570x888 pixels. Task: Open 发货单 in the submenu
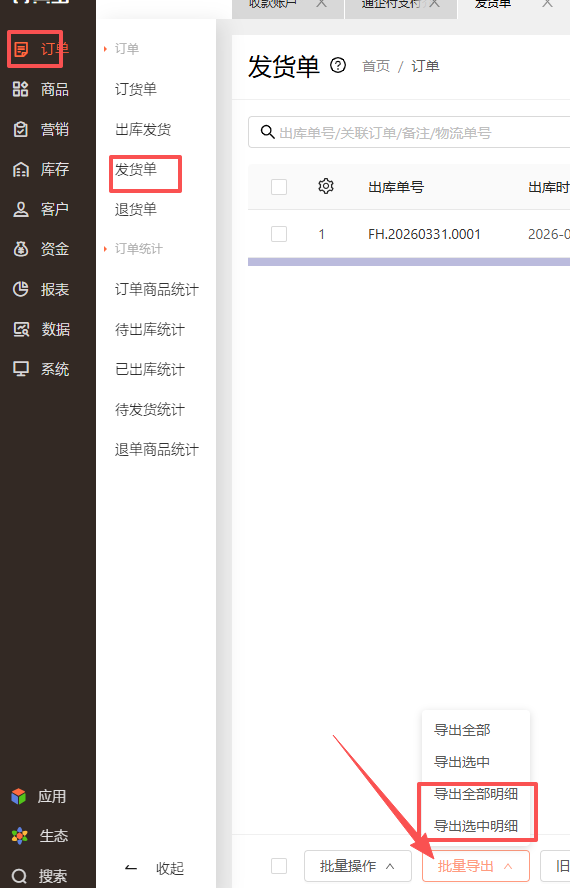pos(136,169)
